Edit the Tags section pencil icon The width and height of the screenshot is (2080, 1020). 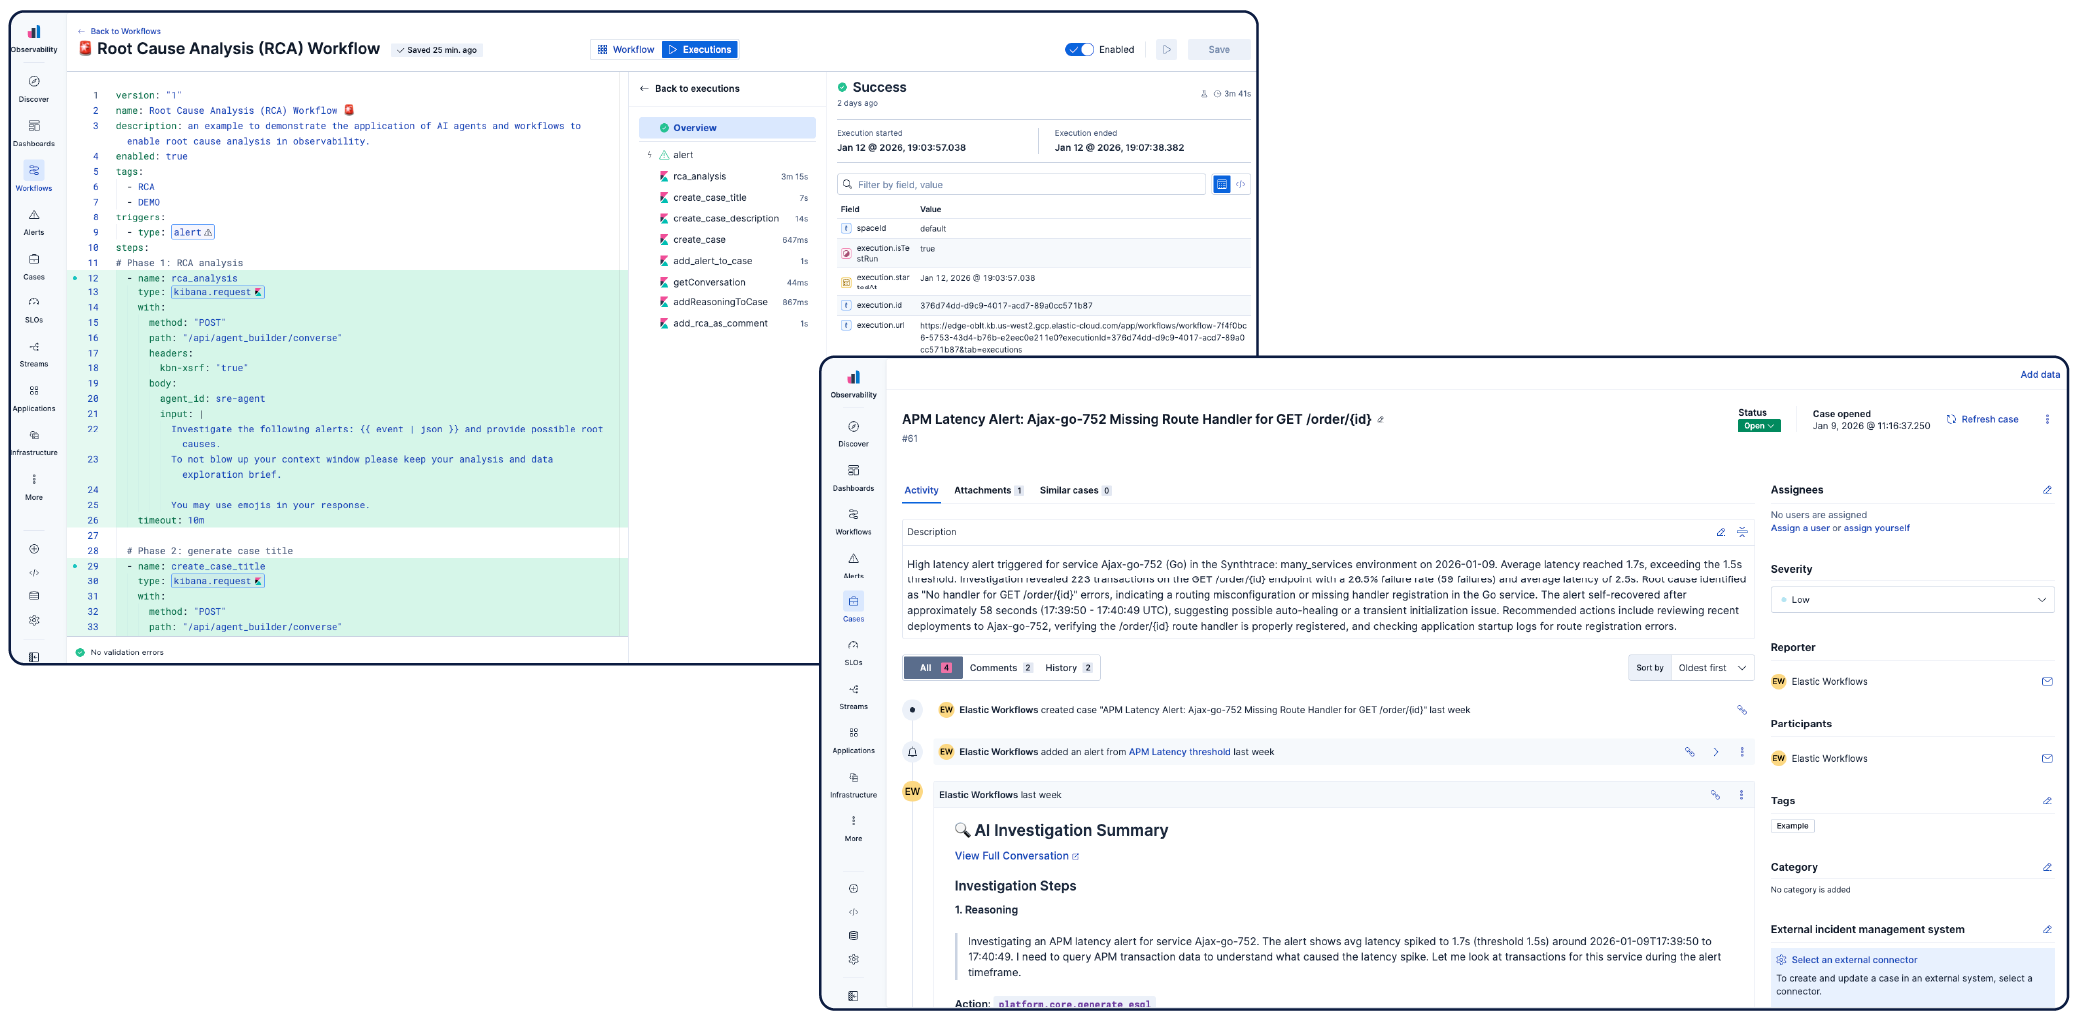2047,801
